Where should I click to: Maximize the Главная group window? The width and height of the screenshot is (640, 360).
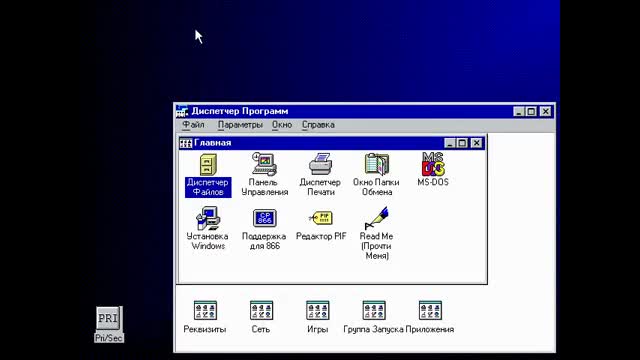pos(462,143)
